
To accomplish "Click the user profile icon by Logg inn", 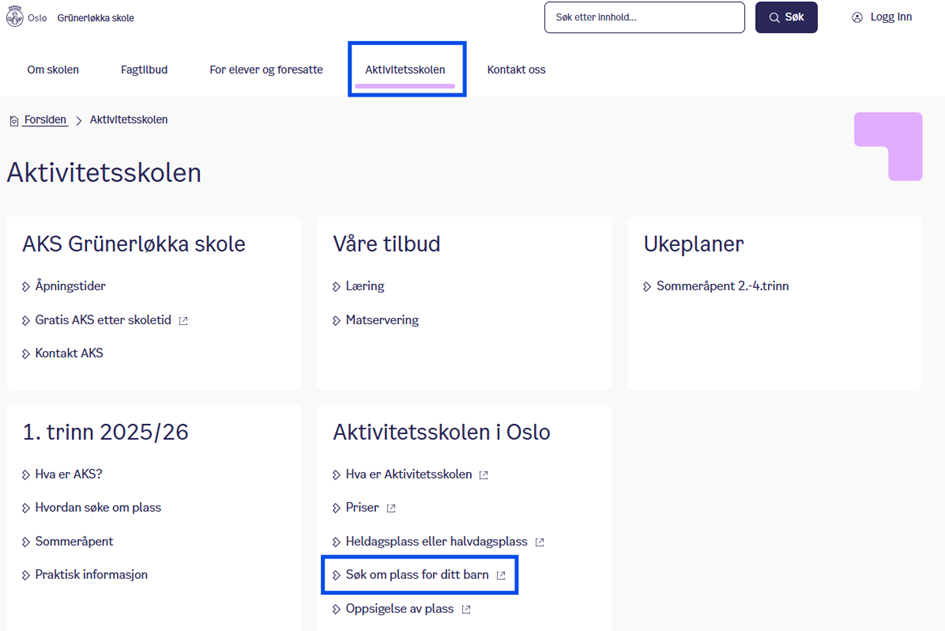I will coord(857,18).
